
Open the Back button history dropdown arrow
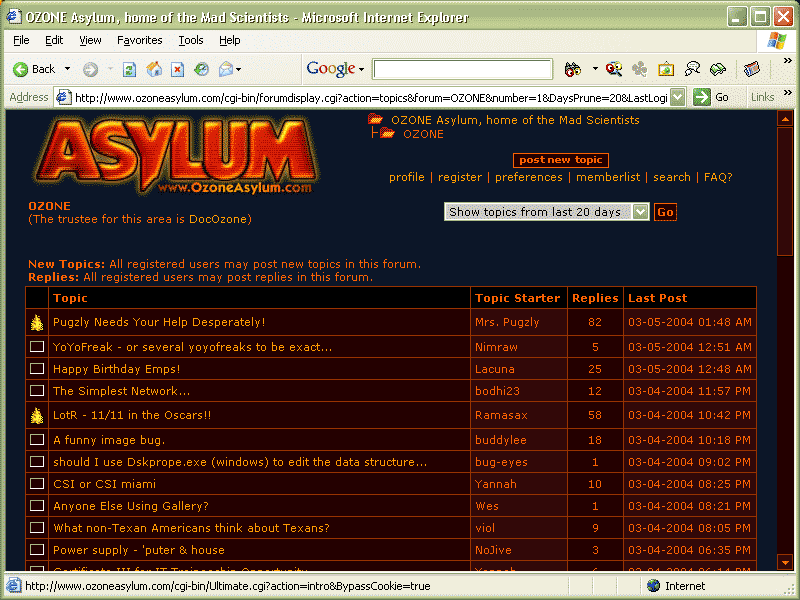(67, 69)
